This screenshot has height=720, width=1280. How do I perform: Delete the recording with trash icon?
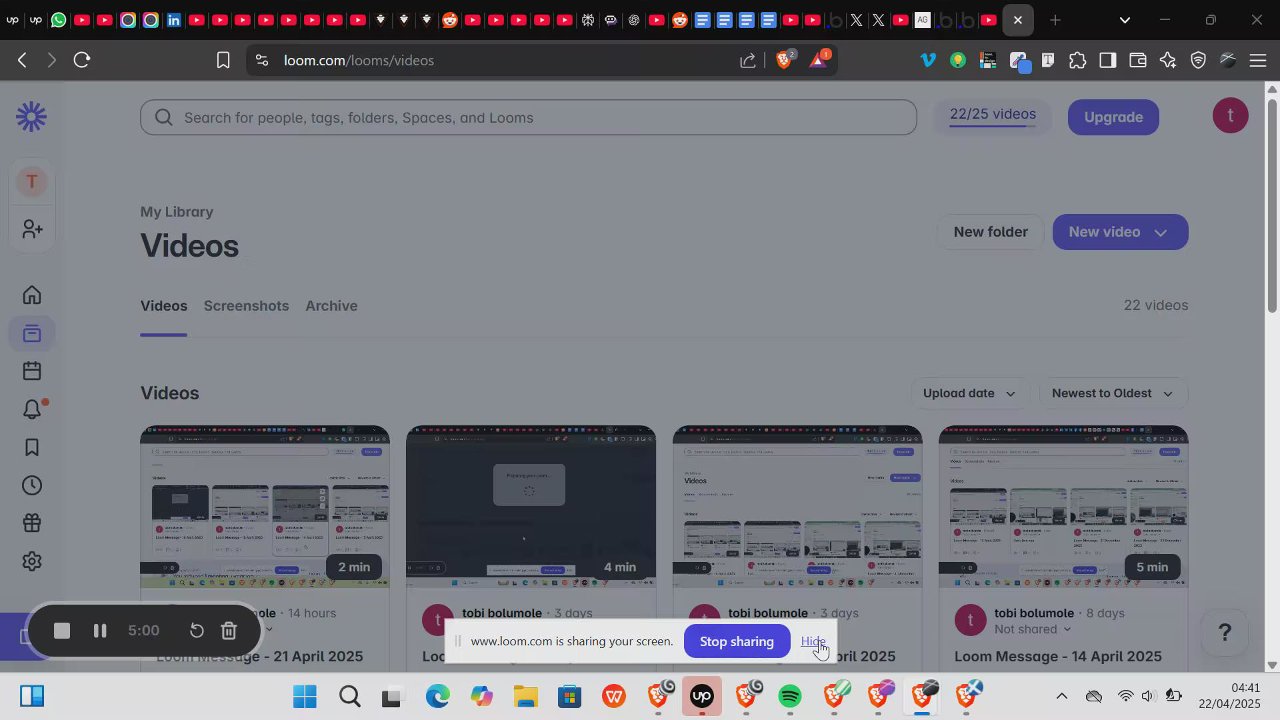tap(229, 631)
